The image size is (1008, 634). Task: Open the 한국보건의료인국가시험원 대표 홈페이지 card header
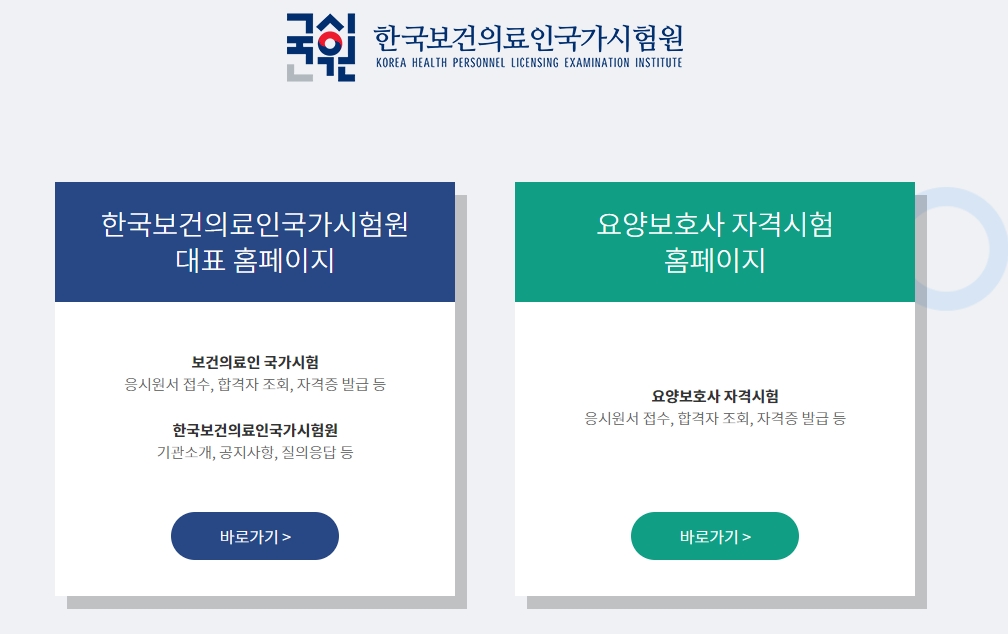[255, 241]
